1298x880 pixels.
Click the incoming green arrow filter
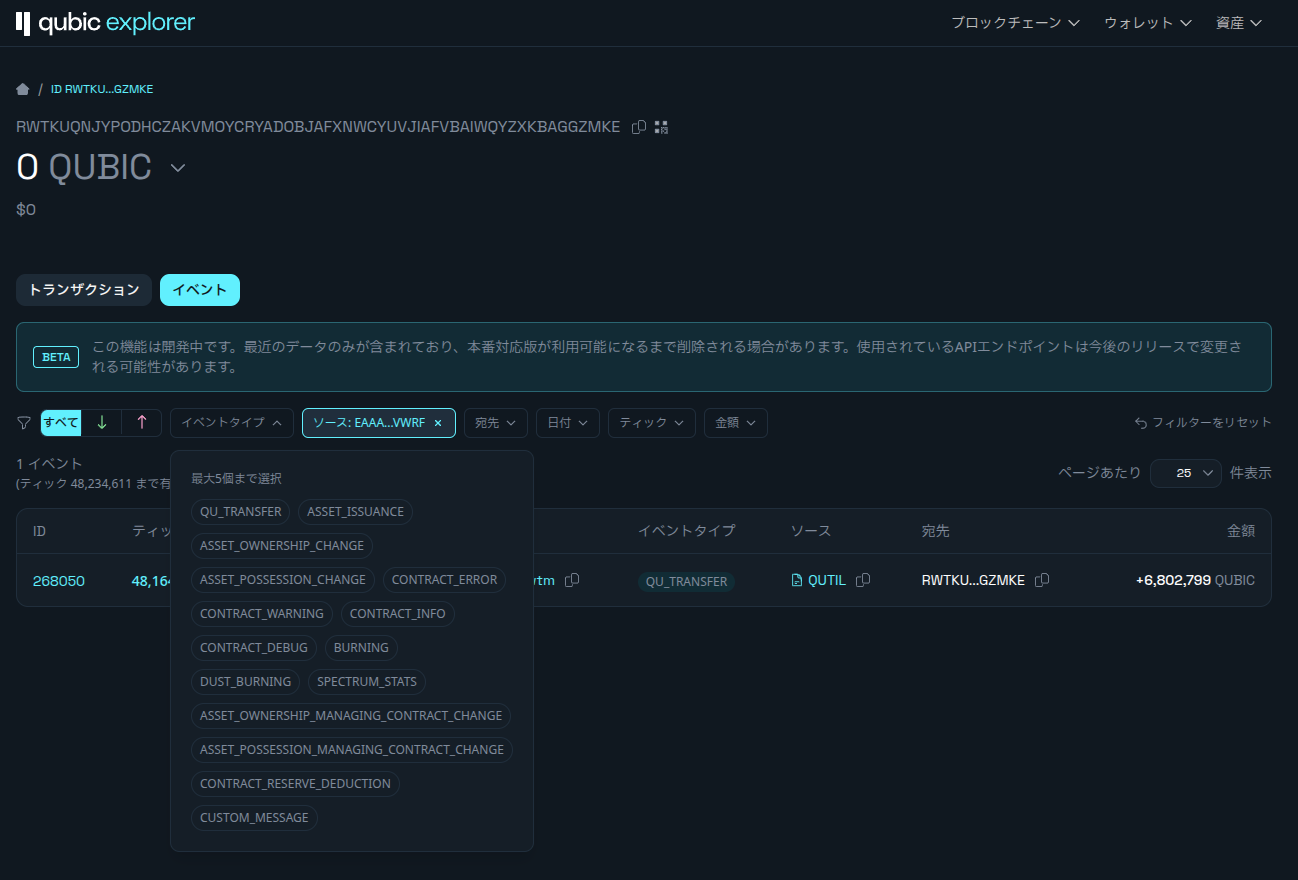point(101,423)
